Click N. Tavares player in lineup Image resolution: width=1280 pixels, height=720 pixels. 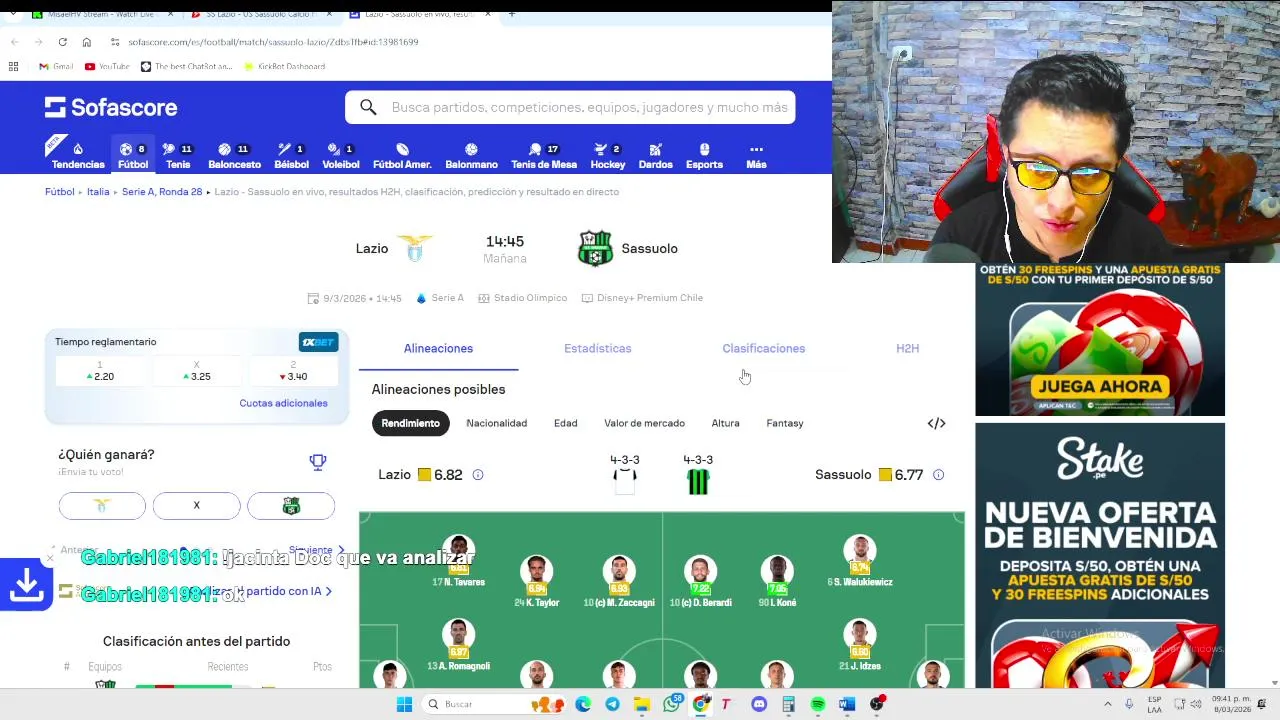pos(458,562)
